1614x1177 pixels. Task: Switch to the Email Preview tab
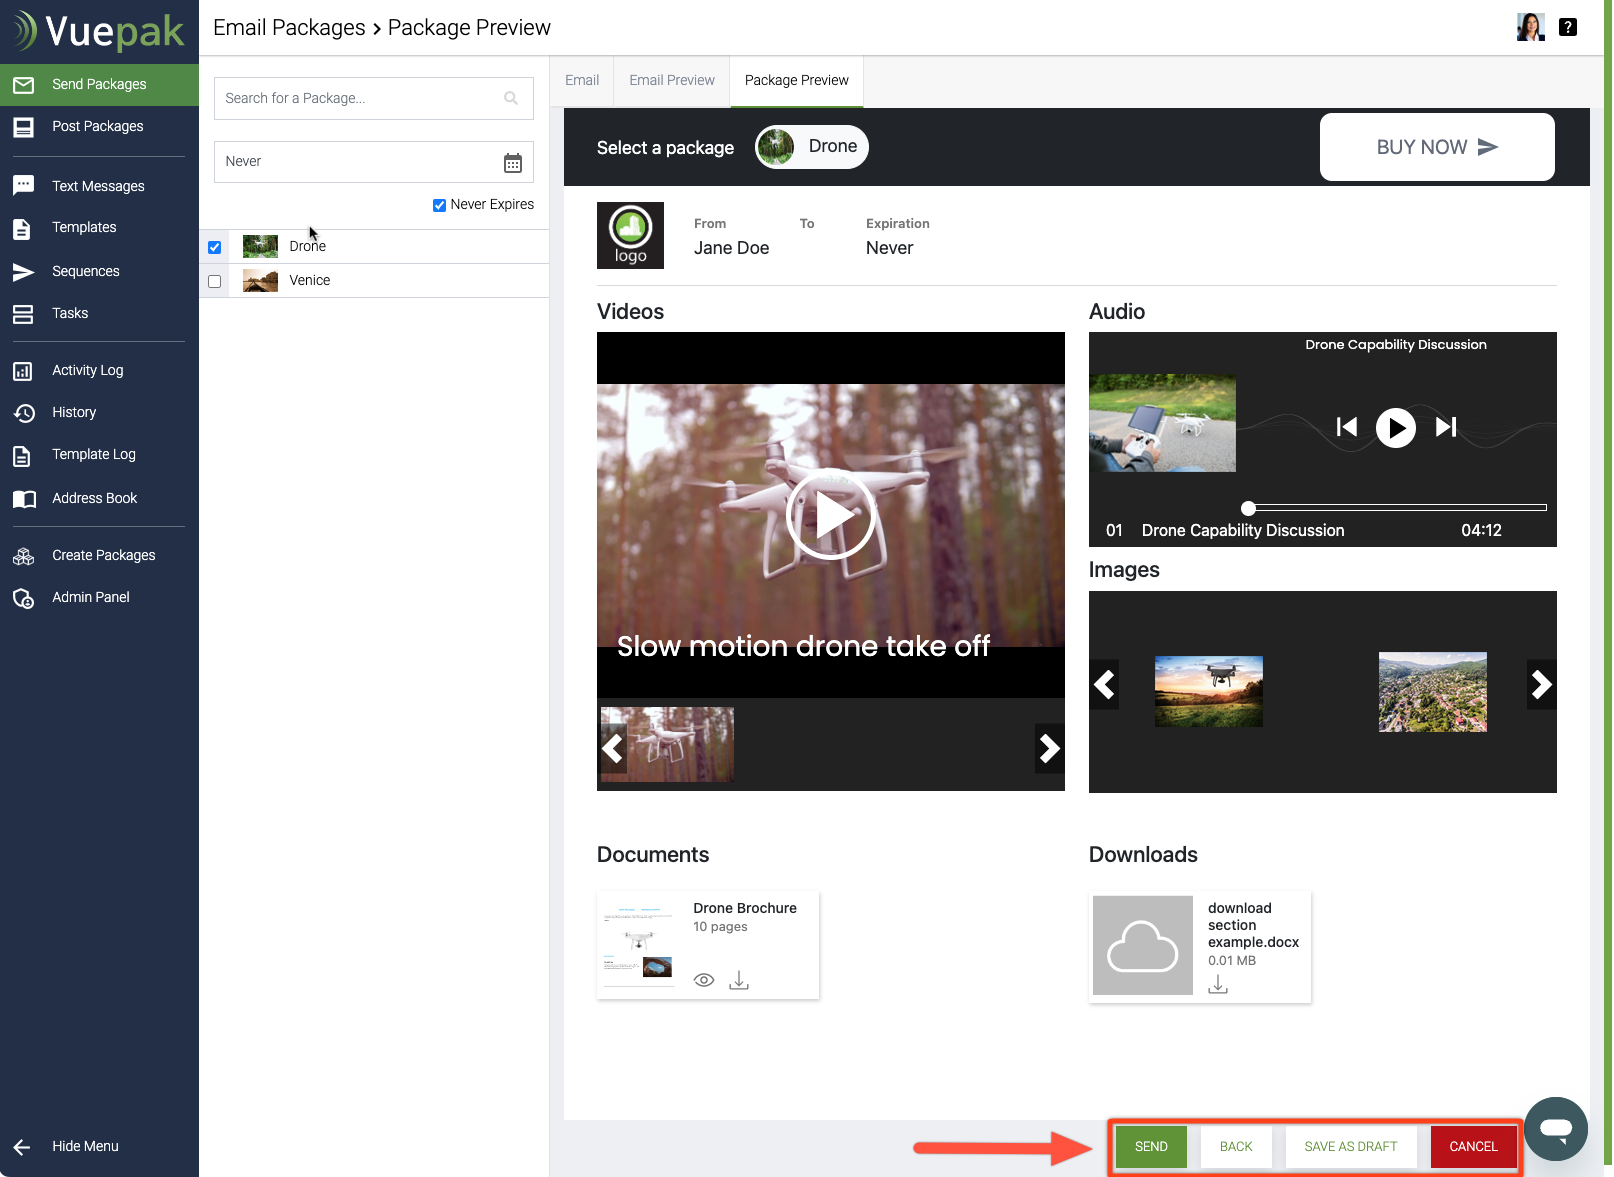672,80
